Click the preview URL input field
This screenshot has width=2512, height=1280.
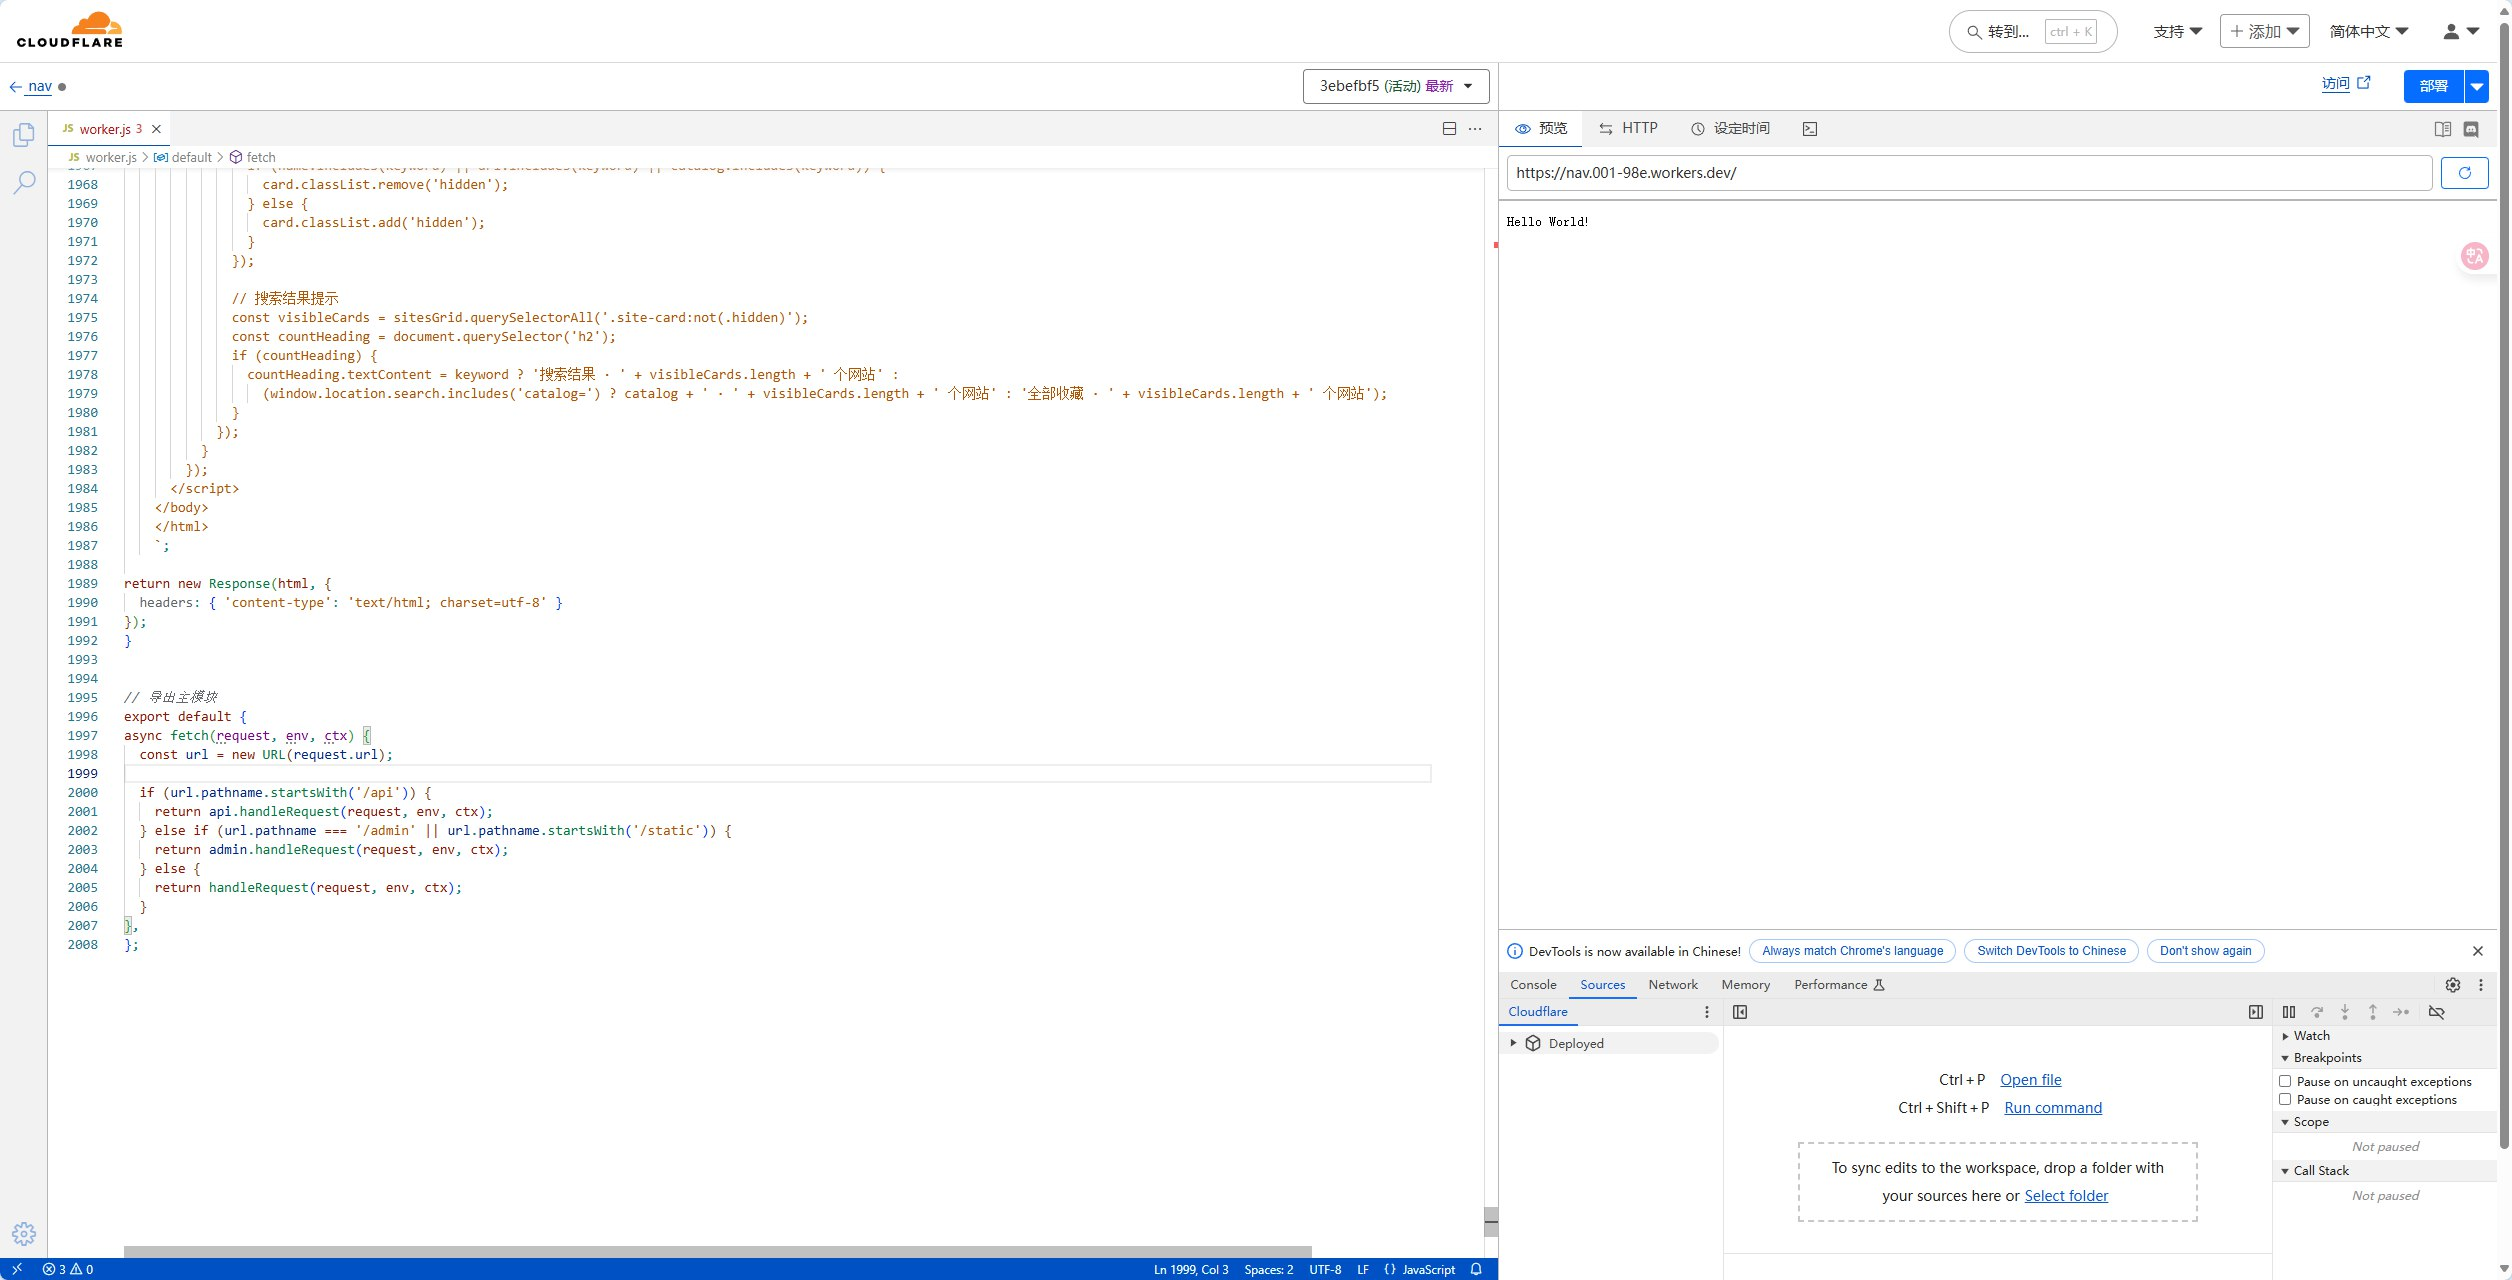1968,173
